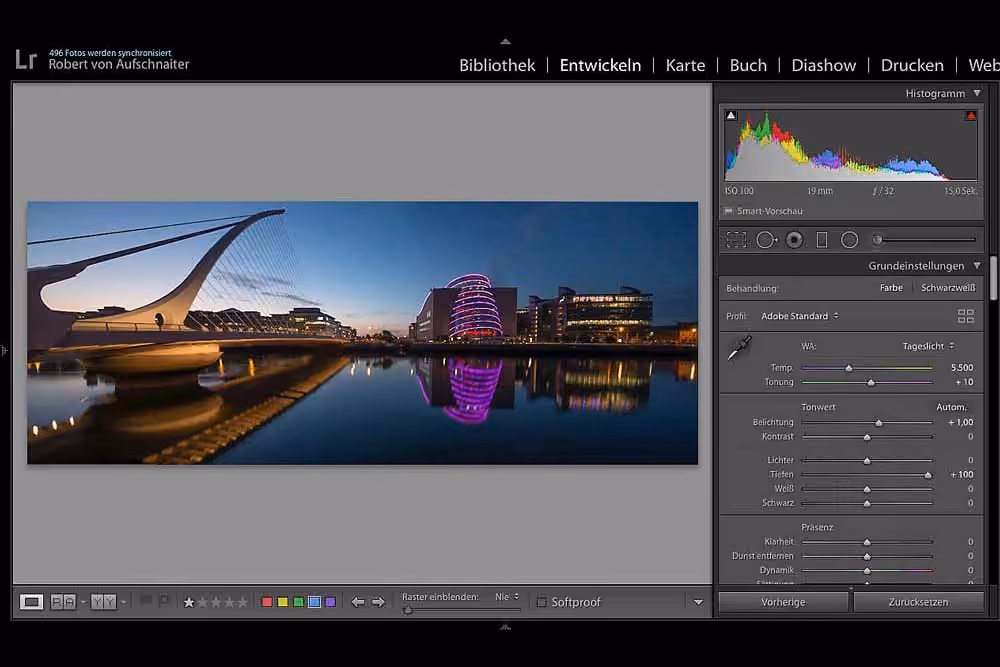Apply the red color label
Image resolution: width=1000 pixels, height=667 pixels.
267,602
